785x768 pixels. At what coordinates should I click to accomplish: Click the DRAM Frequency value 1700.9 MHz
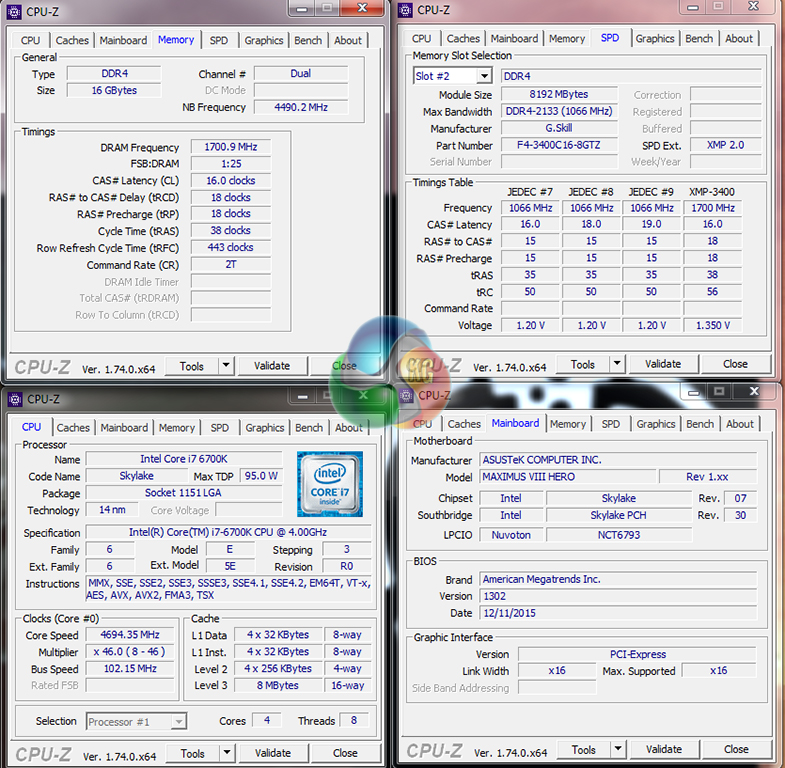click(231, 147)
